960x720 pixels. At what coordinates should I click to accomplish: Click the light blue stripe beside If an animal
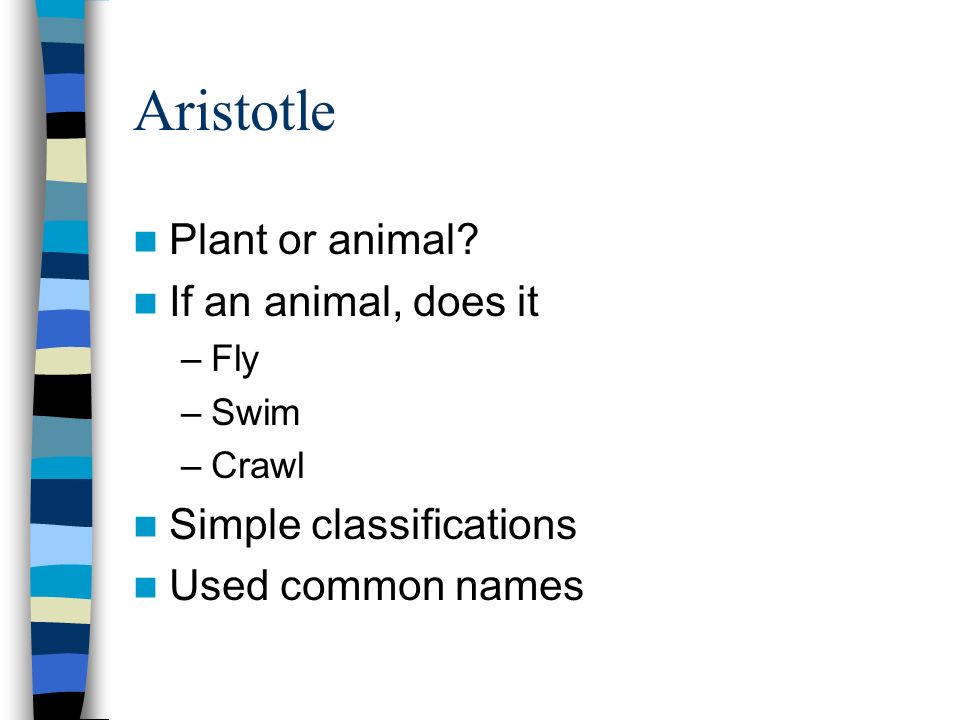tap(64, 294)
